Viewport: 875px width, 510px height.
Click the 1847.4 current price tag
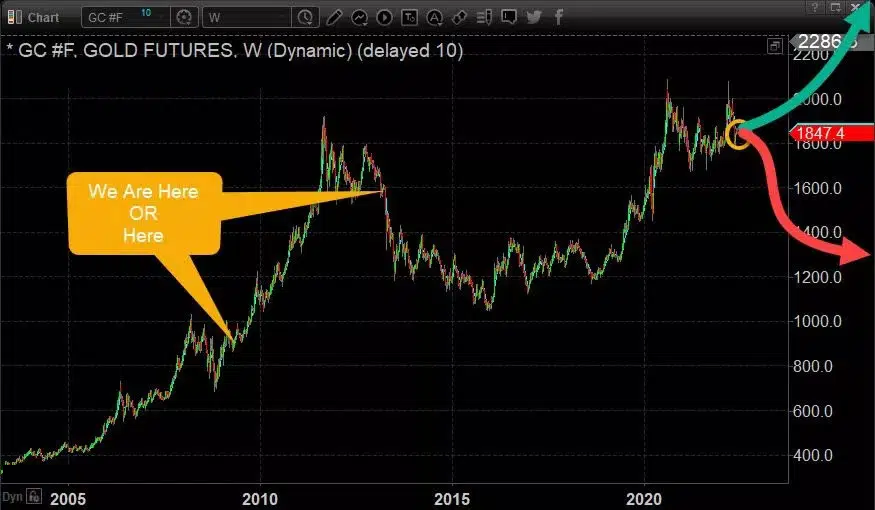[831, 133]
